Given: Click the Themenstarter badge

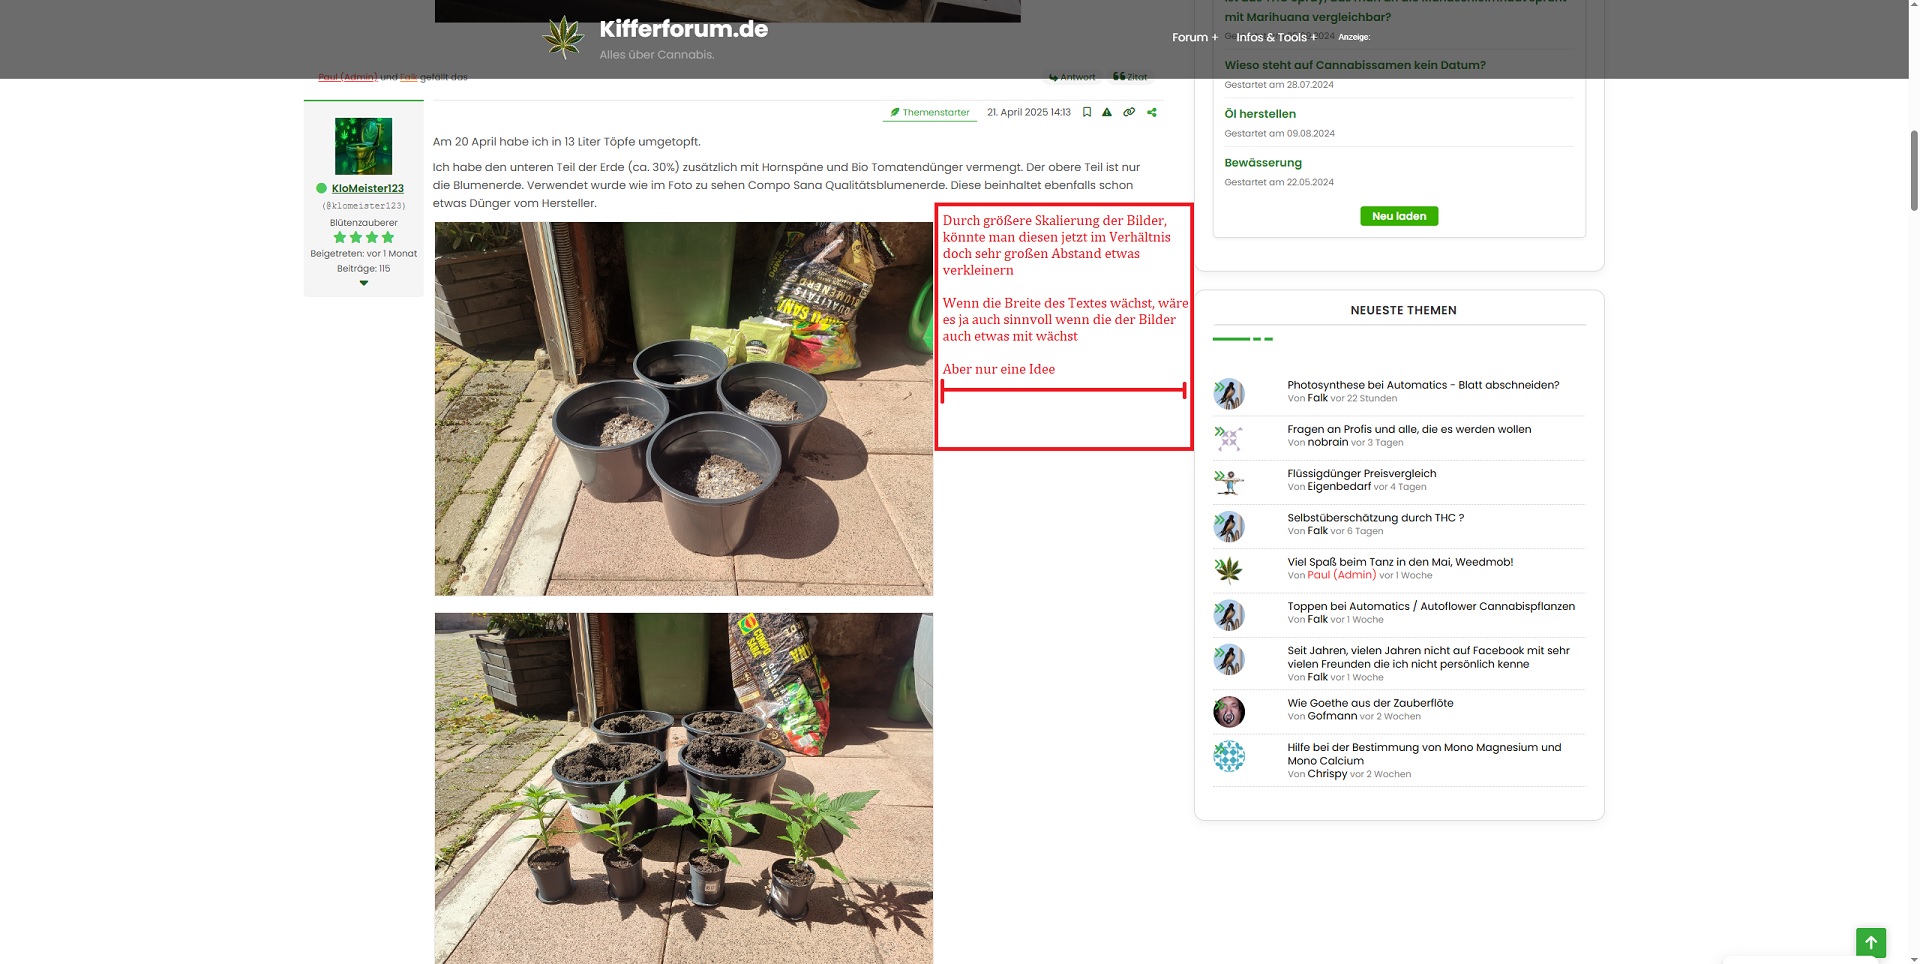Looking at the screenshot, I should pos(930,112).
